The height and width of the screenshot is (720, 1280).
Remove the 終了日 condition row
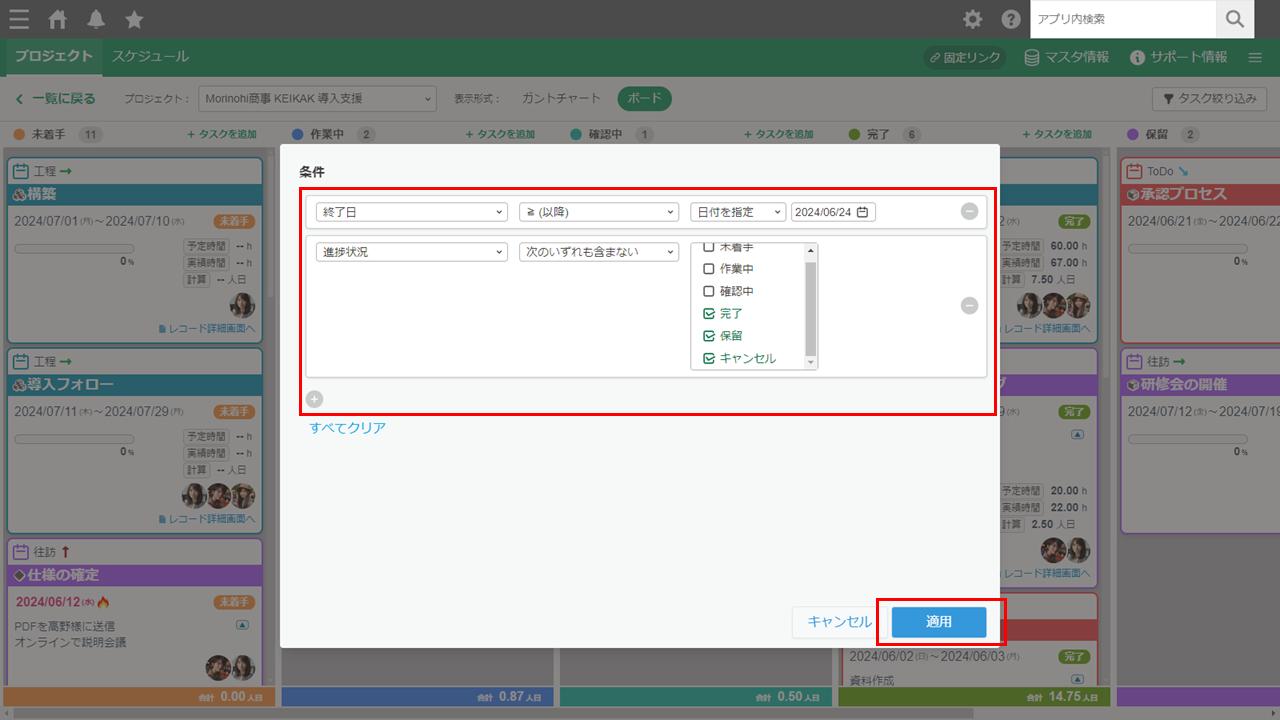[x=969, y=211]
